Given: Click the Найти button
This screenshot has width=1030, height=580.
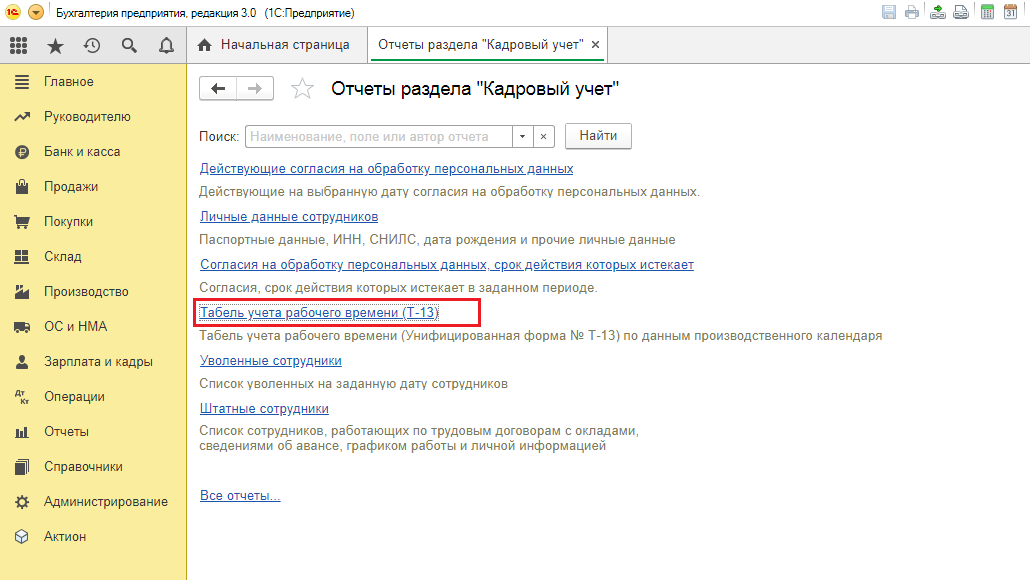Looking at the screenshot, I should pyautogui.click(x=598, y=136).
